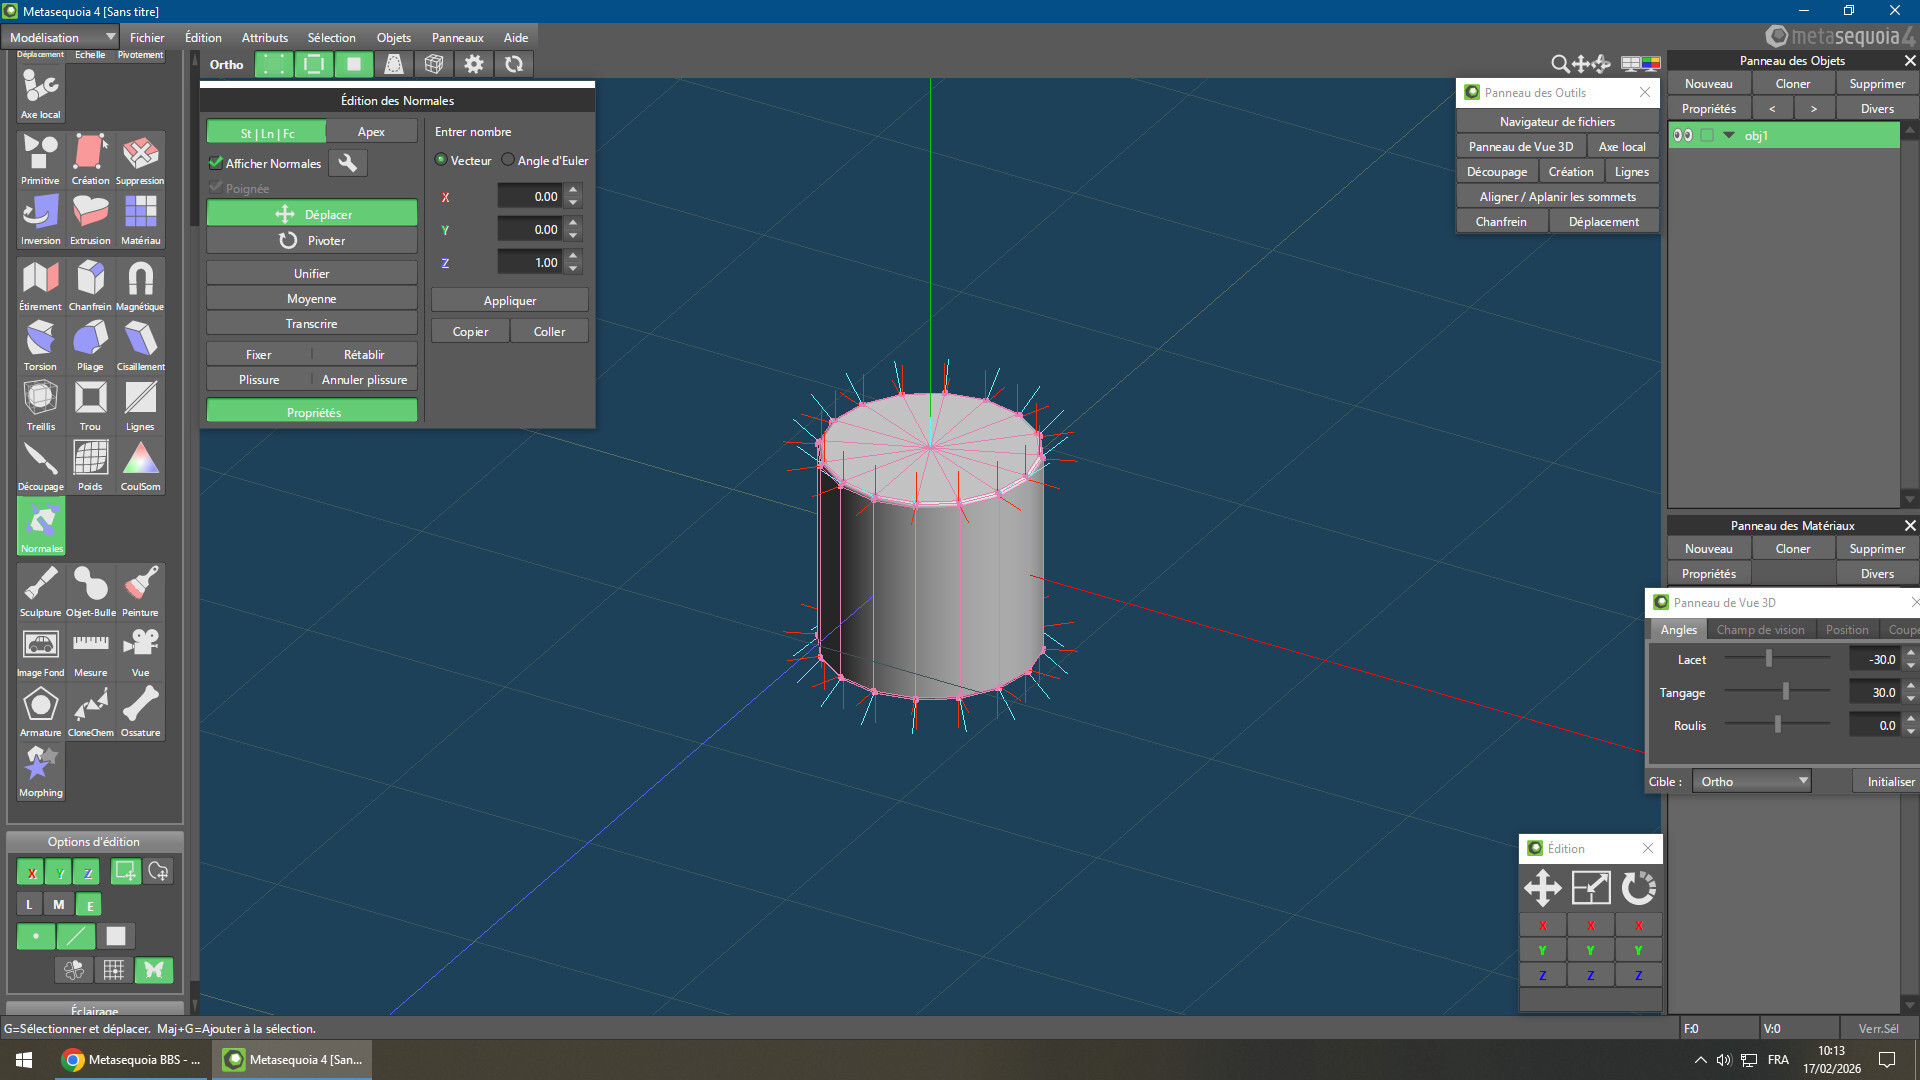Image resolution: width=1920 pixels, height=1080 pixels.
Task: Adjust the Lacet angle slider
Action: [1769, 658]
